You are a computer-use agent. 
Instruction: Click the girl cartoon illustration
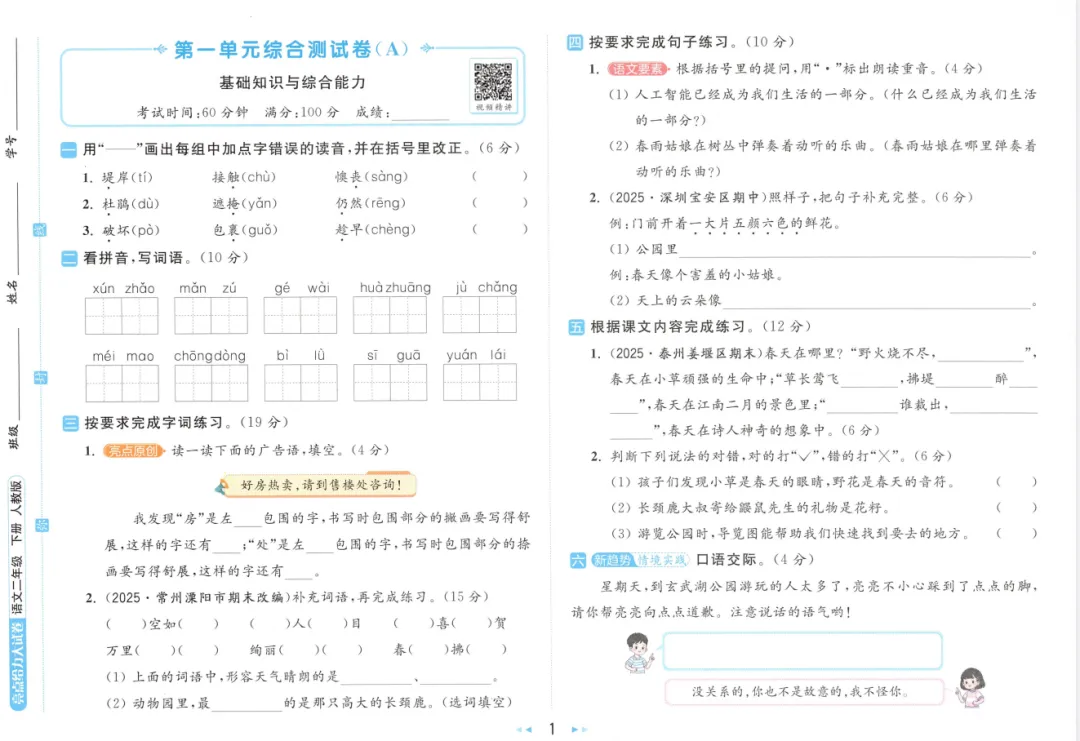click(x=970, y=687)
